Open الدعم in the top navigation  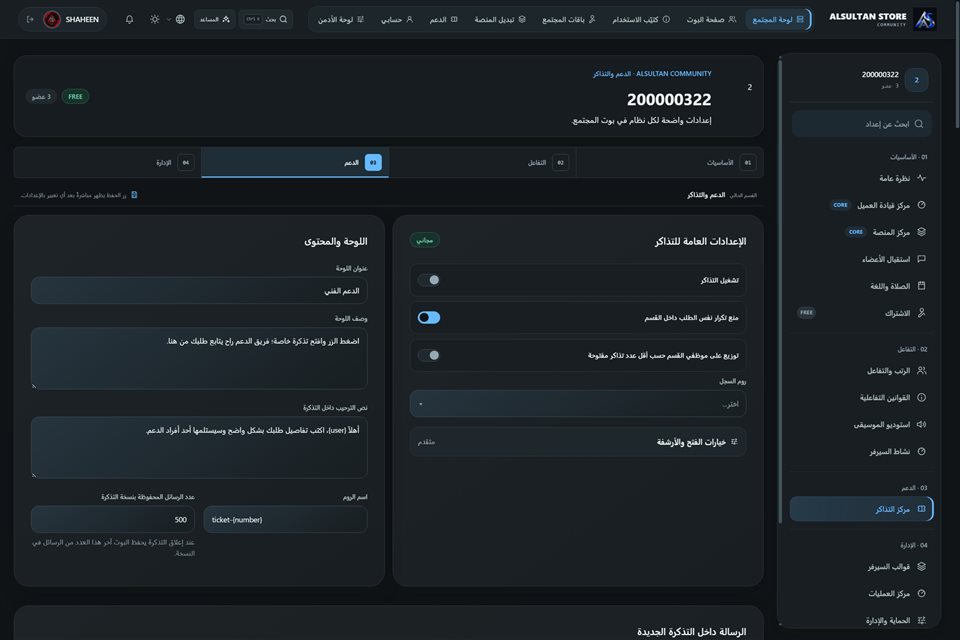tap(443, 20)
